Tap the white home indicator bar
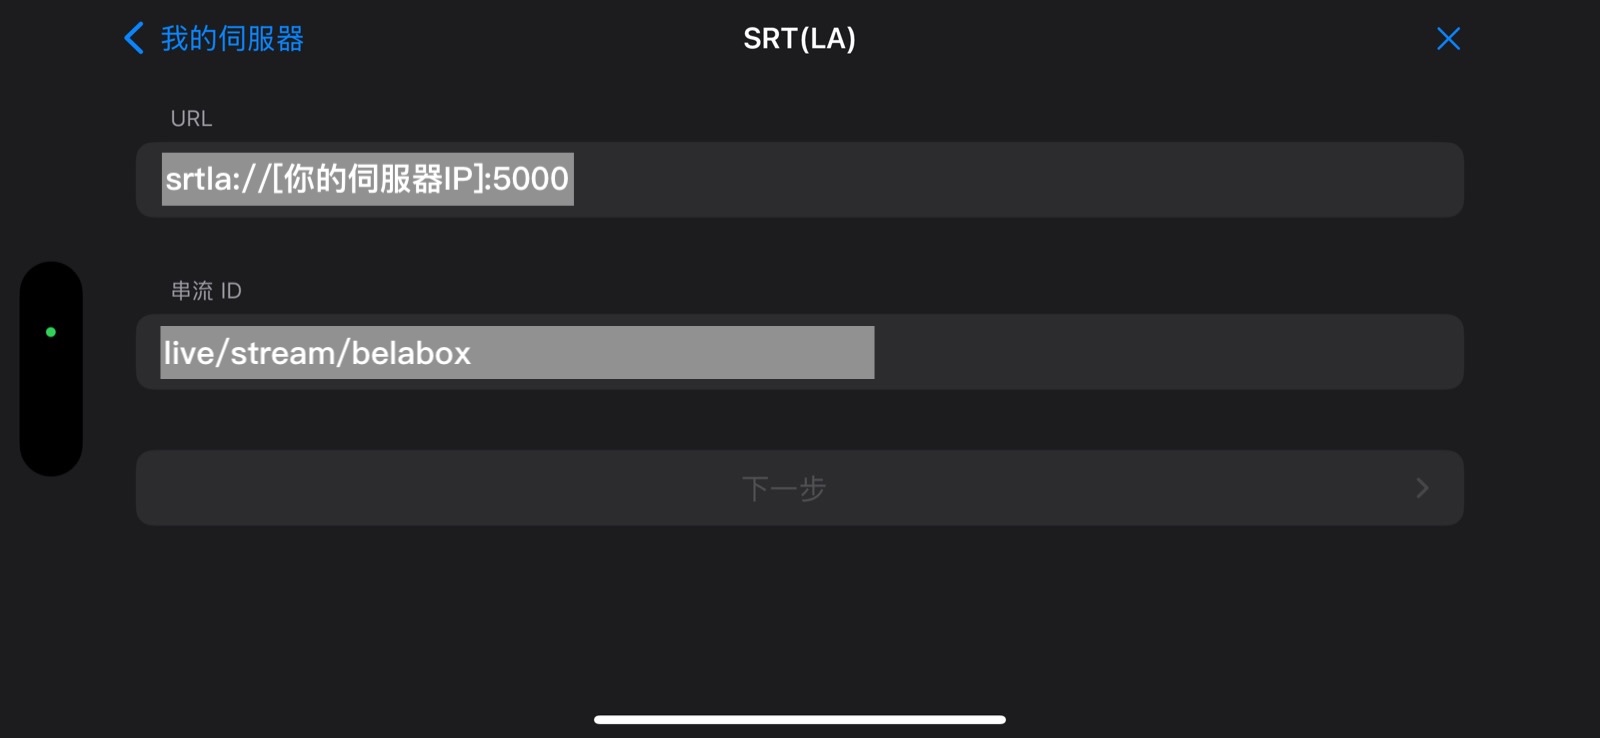This screenshot has width=1600, height=738. click(799, 719)
